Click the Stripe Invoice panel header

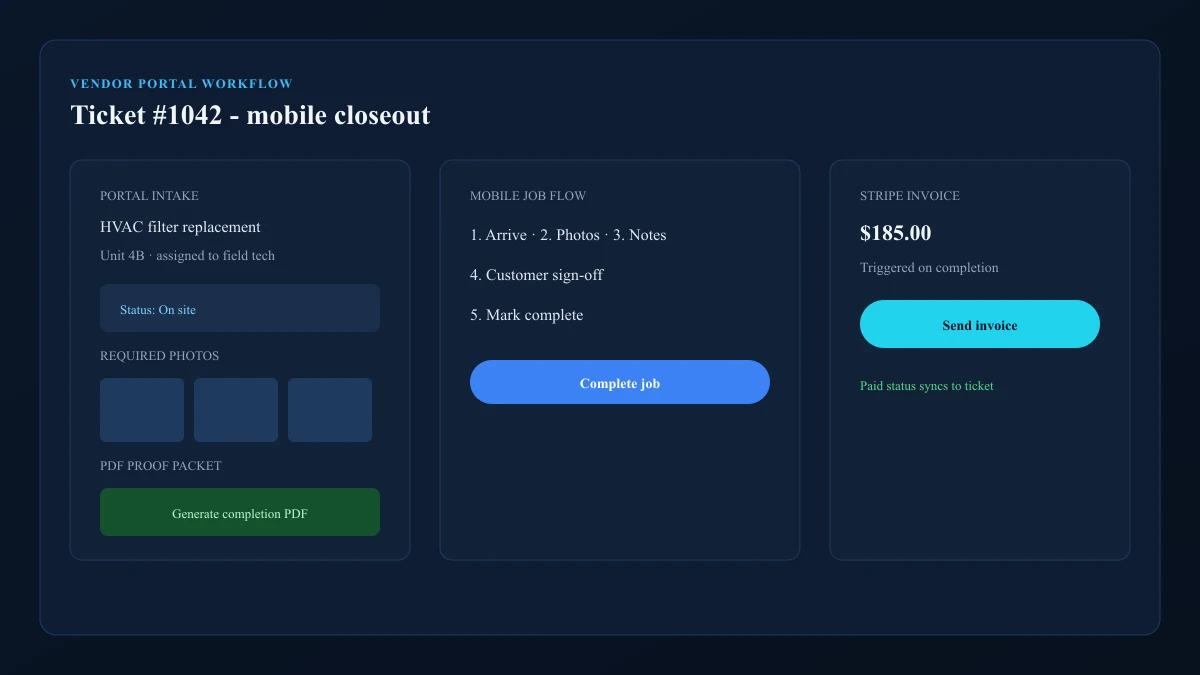coord(910,196)
